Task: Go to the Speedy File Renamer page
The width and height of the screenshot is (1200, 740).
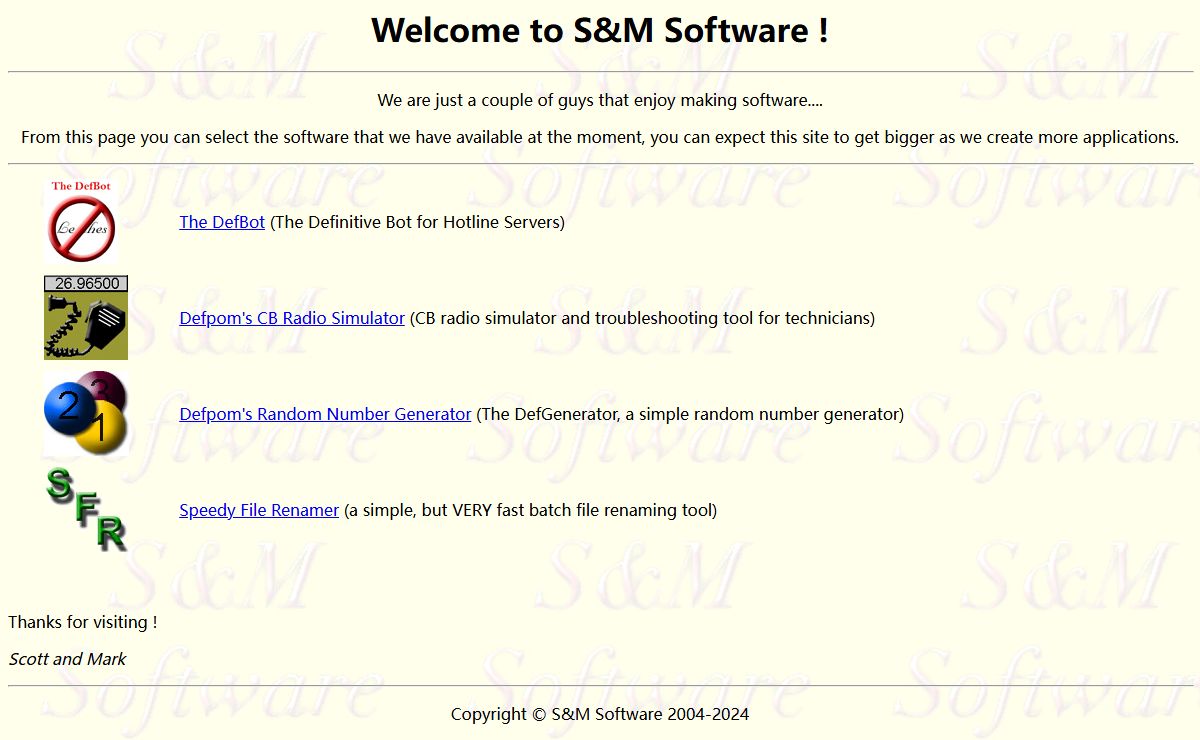Action: [259, 510]
